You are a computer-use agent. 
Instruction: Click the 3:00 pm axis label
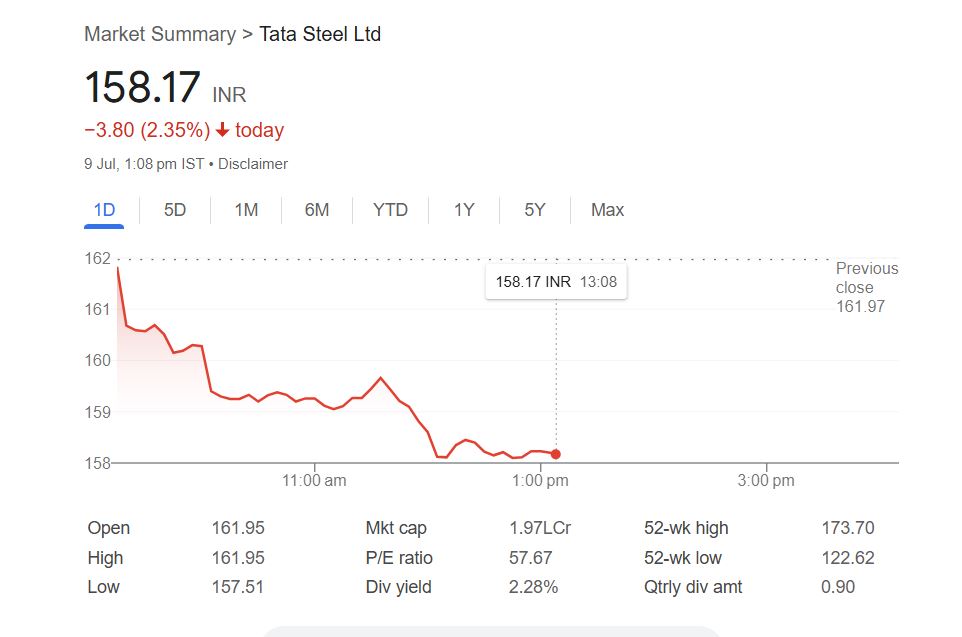point(766,481)
